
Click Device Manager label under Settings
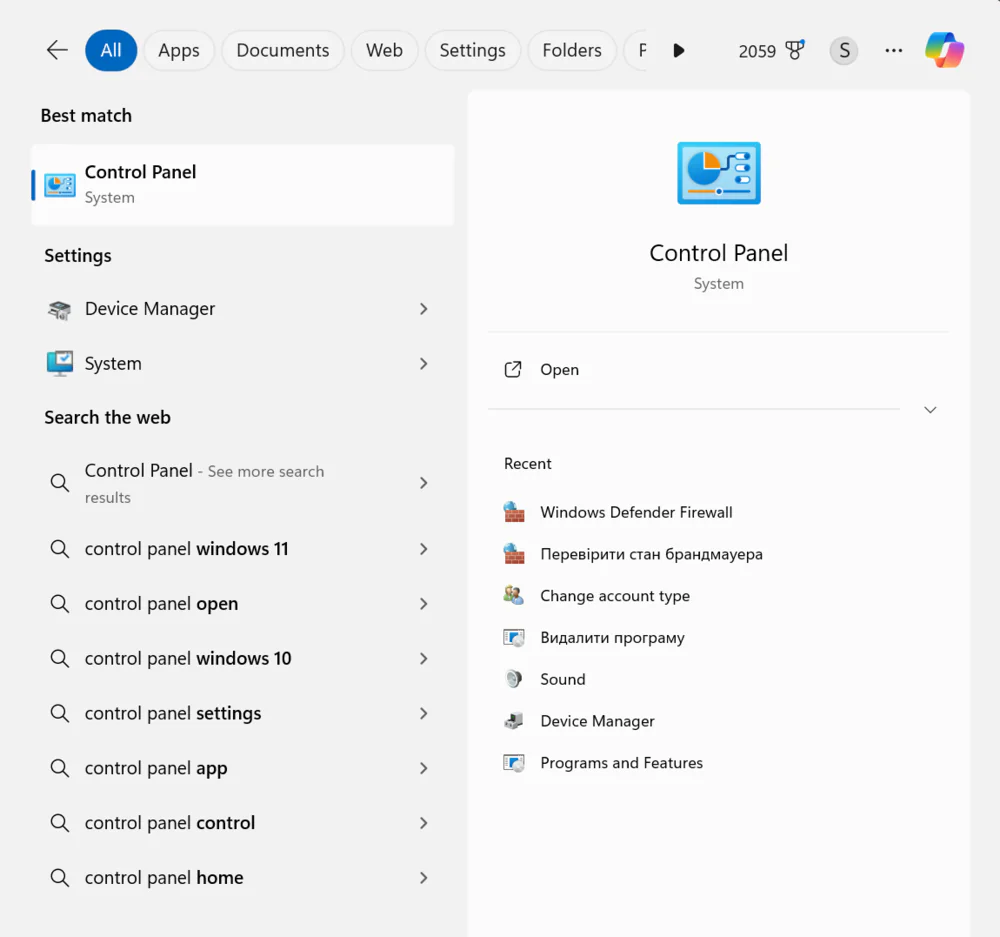150,309
